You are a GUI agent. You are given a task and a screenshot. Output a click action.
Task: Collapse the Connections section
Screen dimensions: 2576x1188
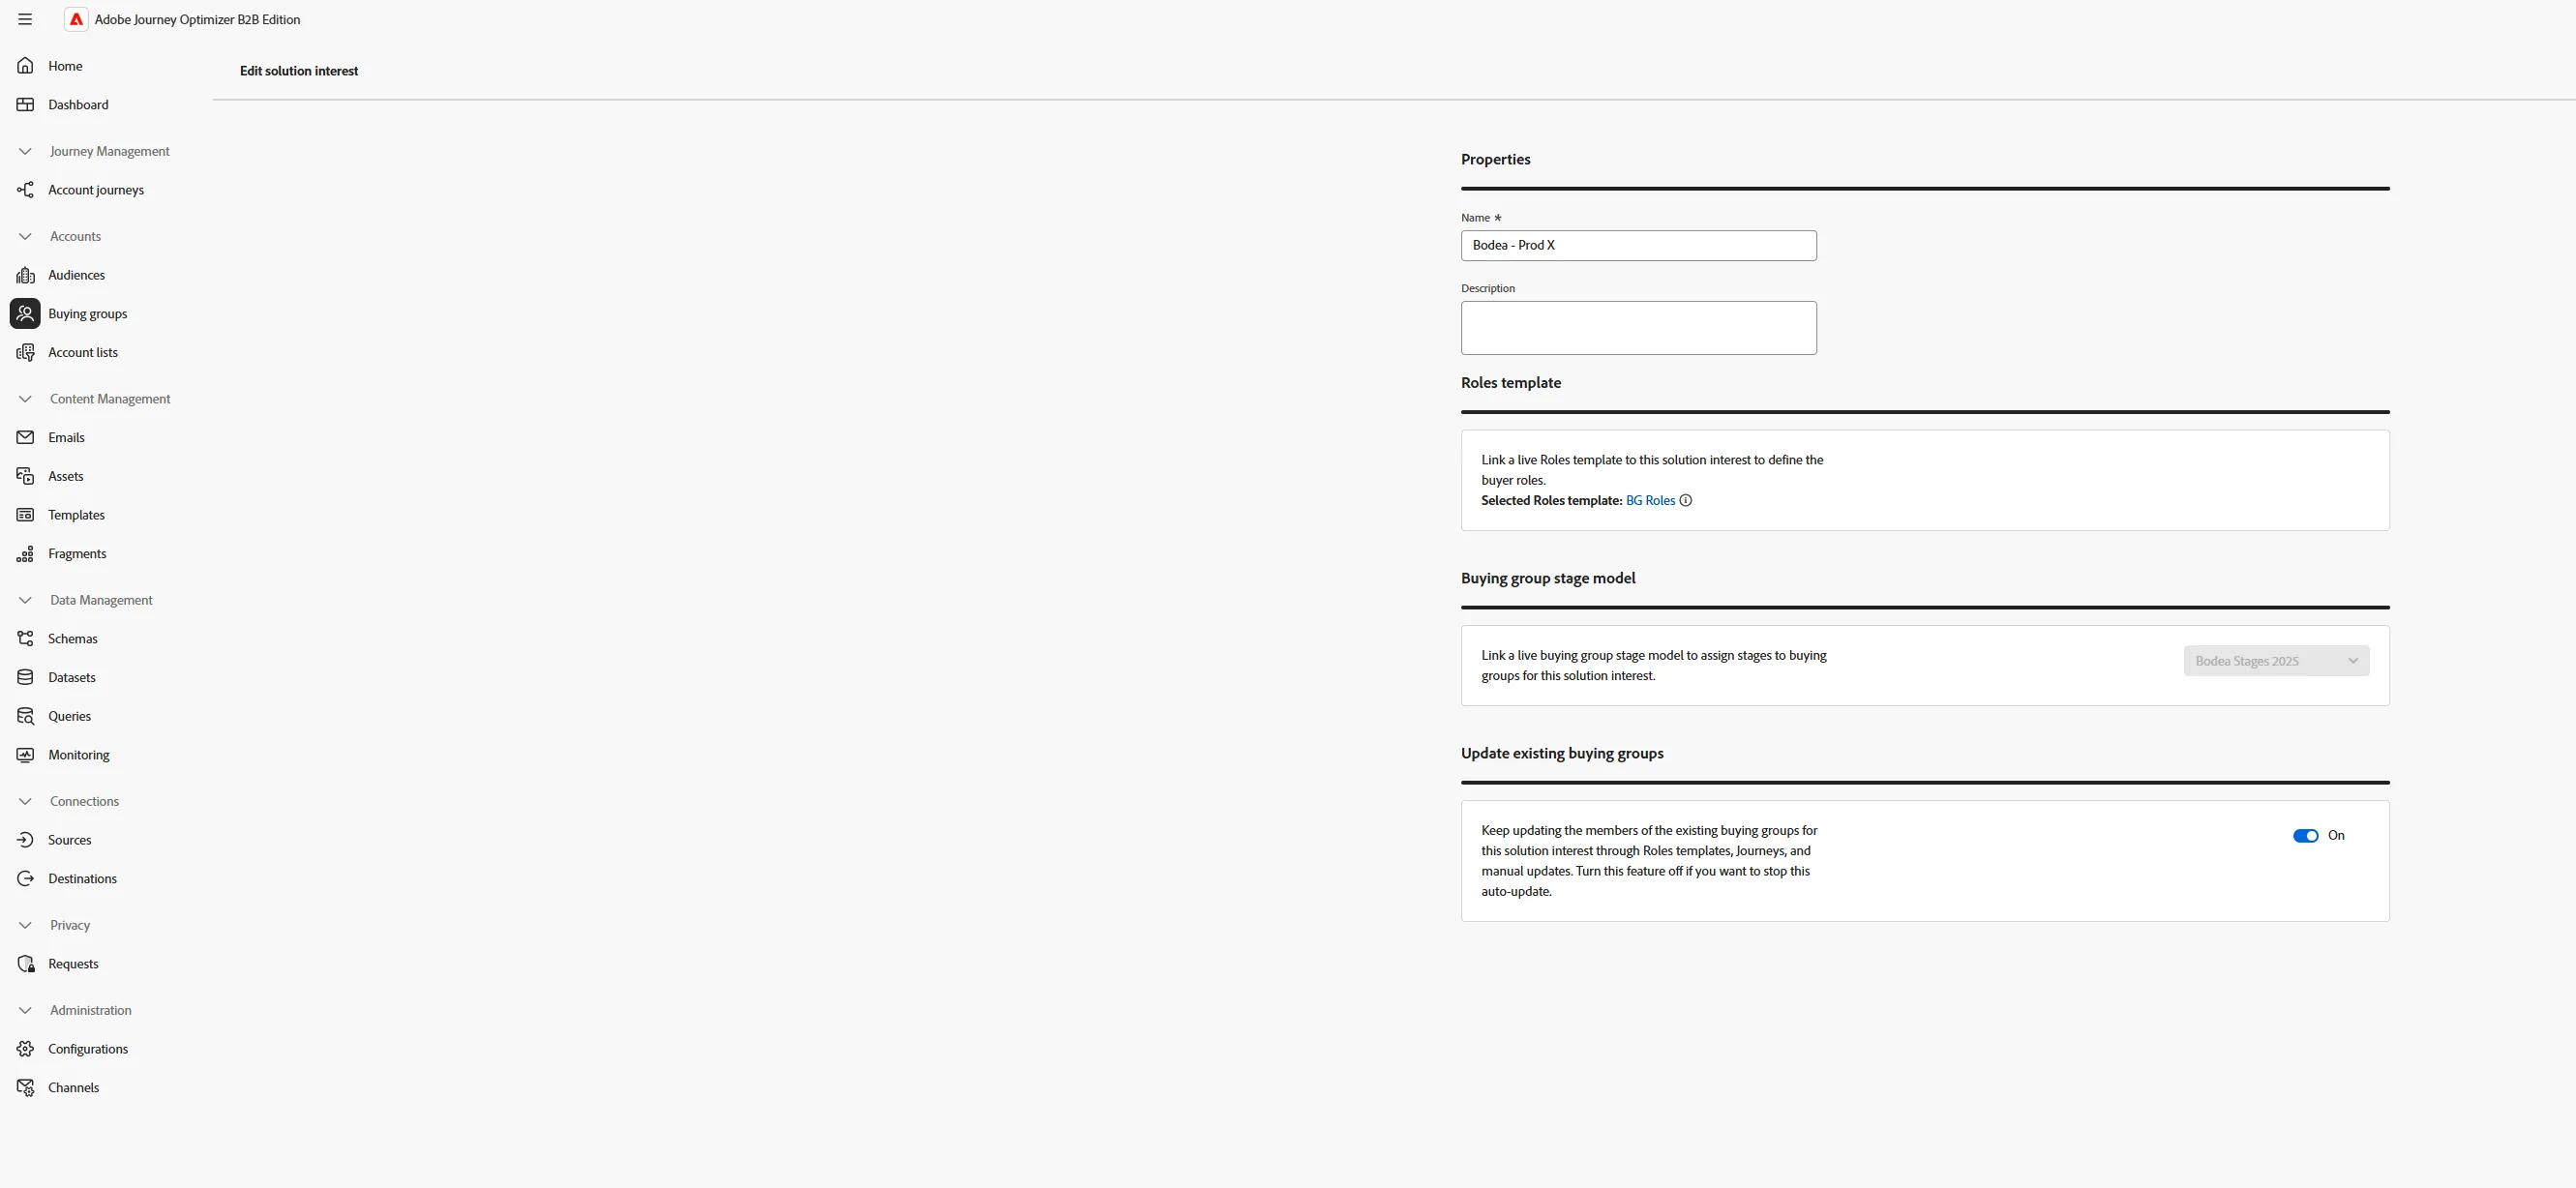point(25,802)
